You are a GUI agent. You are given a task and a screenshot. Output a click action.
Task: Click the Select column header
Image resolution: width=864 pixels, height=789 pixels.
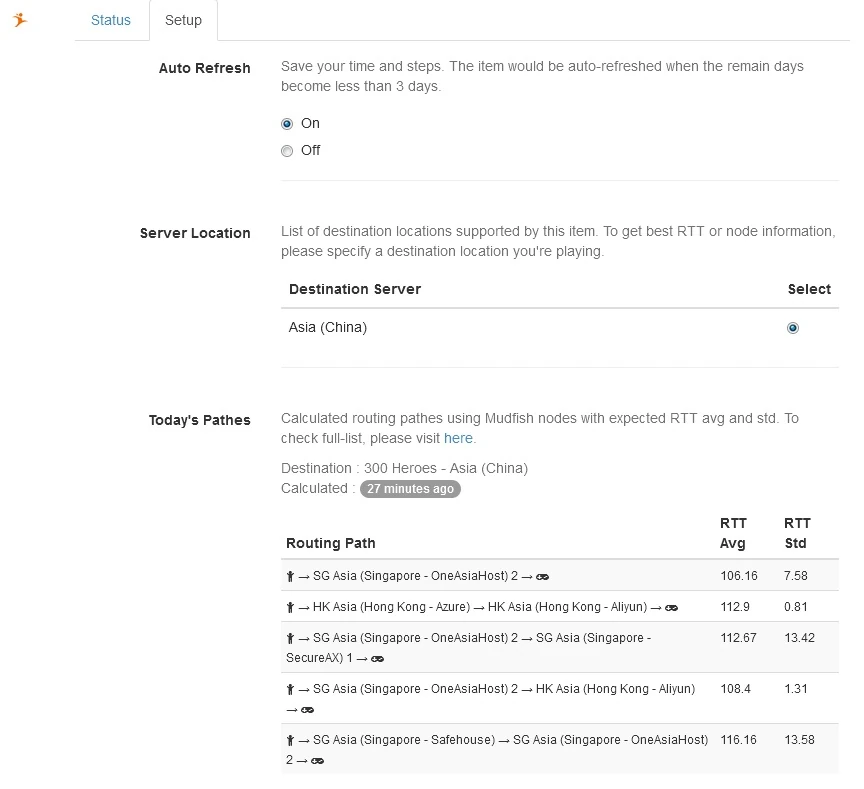(x=809, y=289)
